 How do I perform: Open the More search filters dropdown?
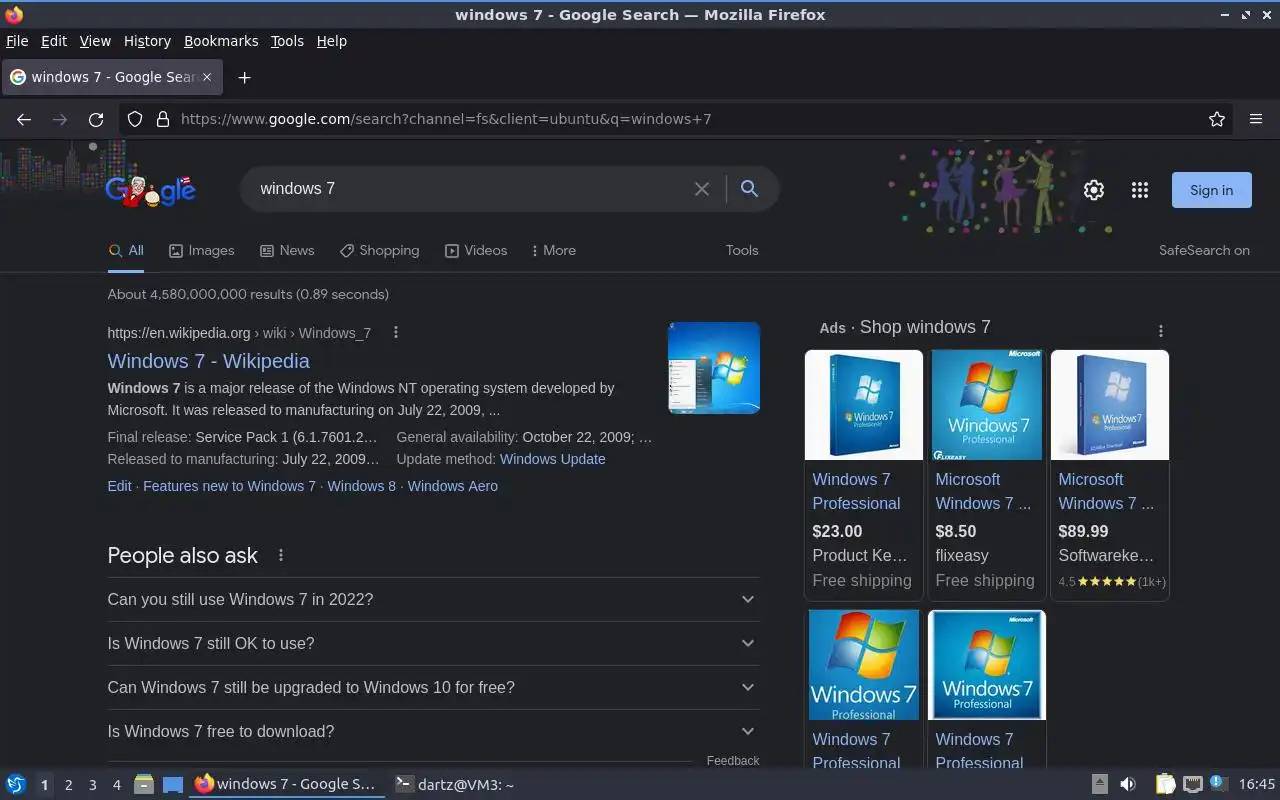[x=553, y=251]
